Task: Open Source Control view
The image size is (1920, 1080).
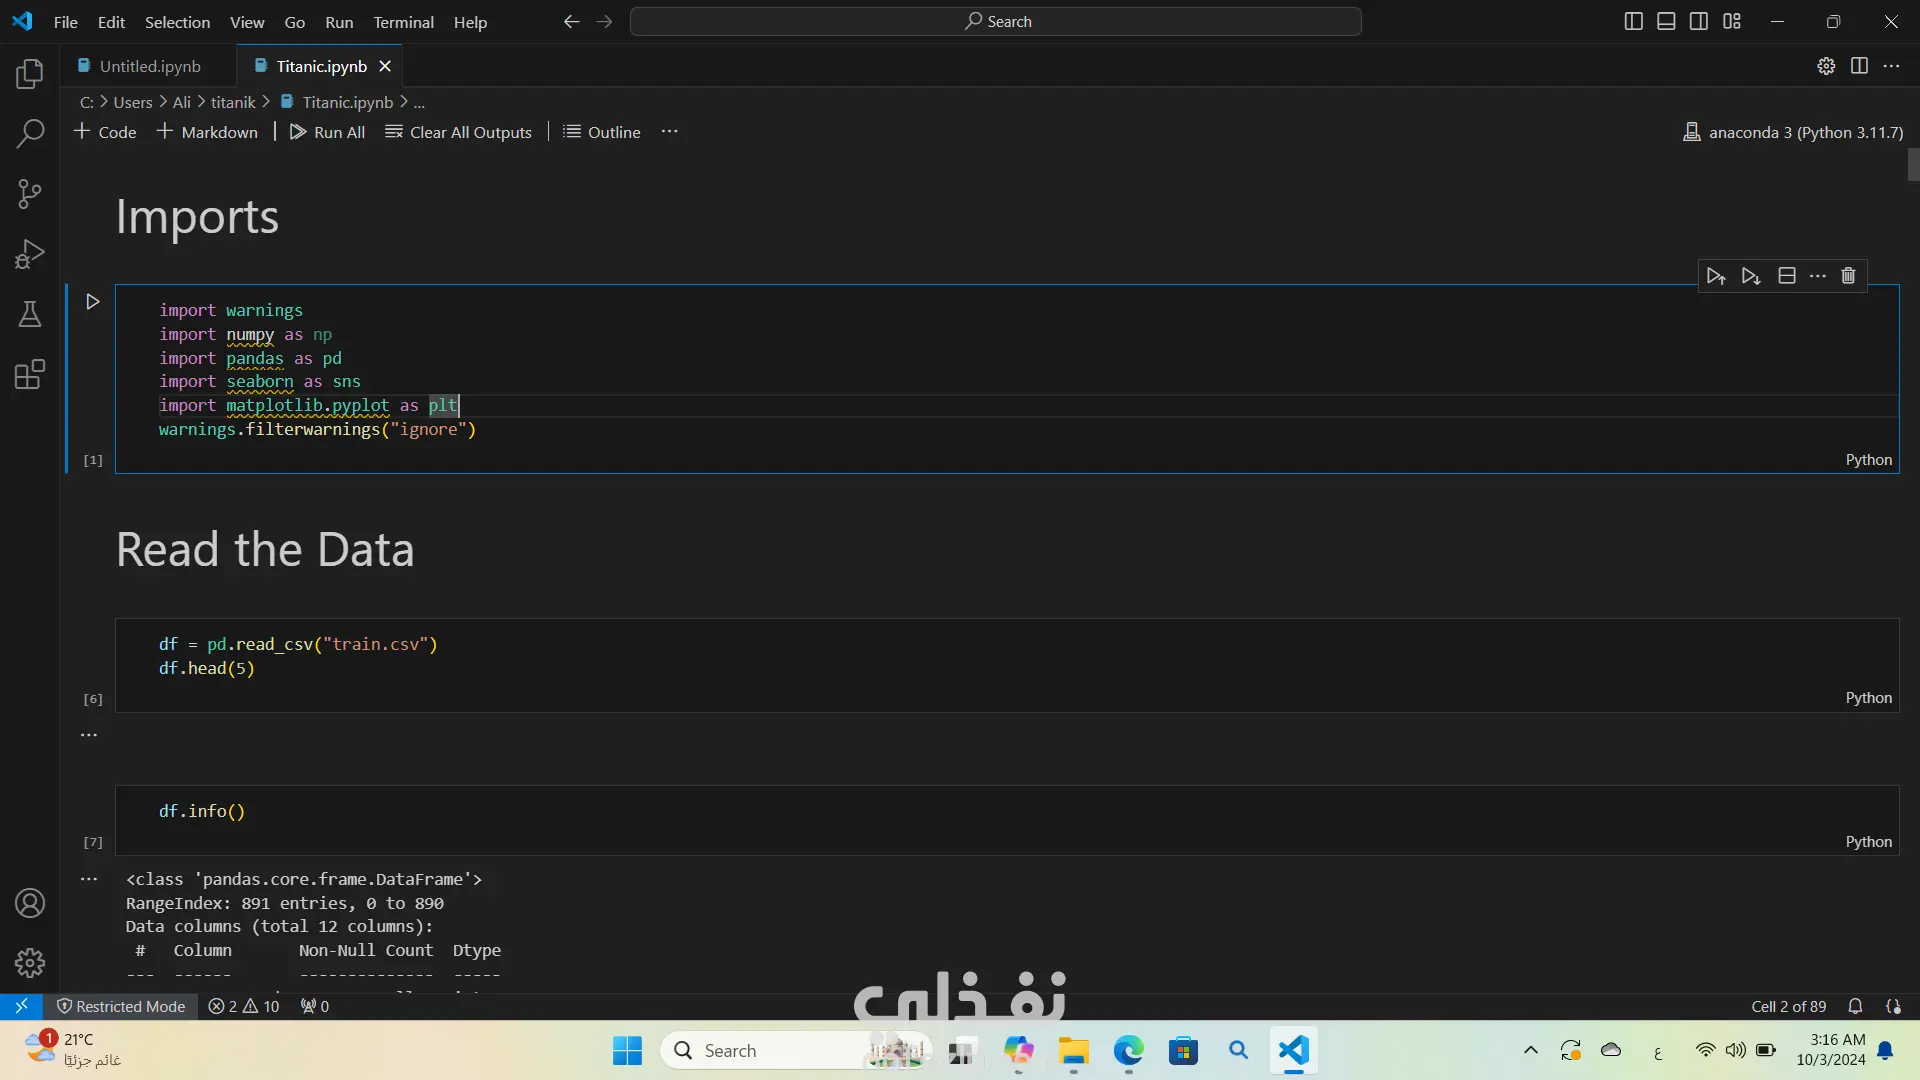Action: pos(30,194)
